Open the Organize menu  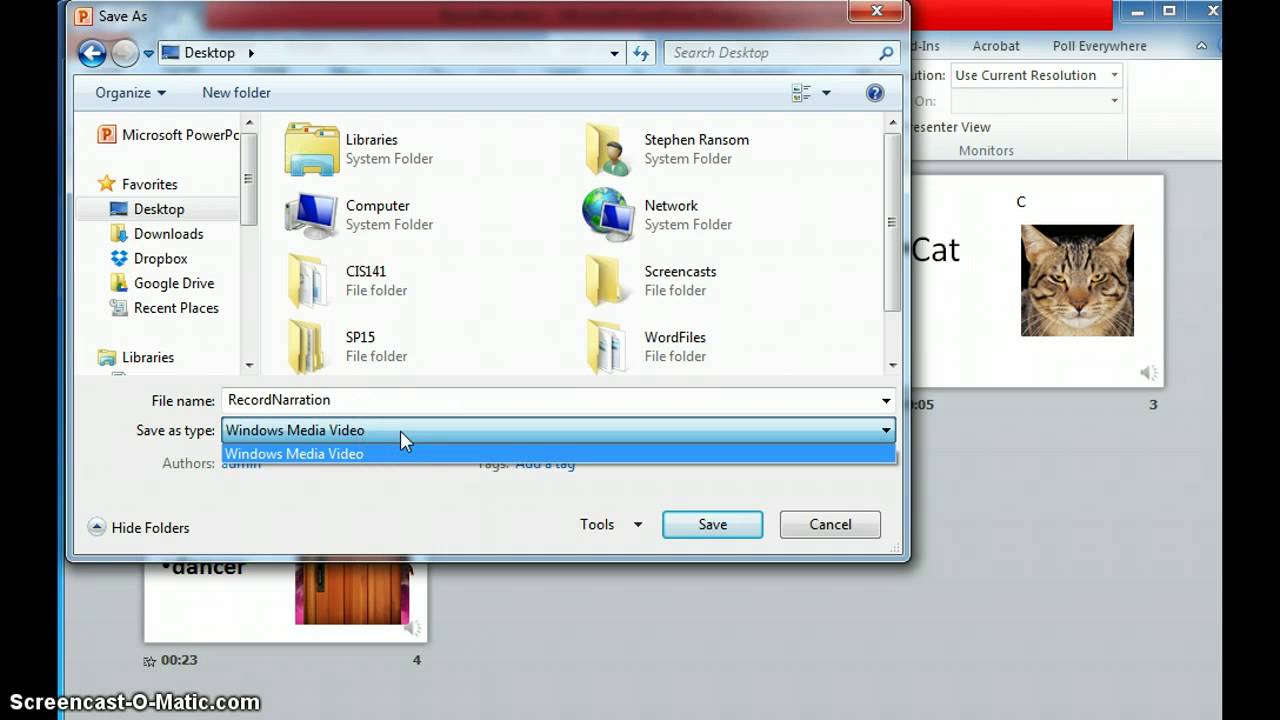pyautogui.click(x=130, y=92)
